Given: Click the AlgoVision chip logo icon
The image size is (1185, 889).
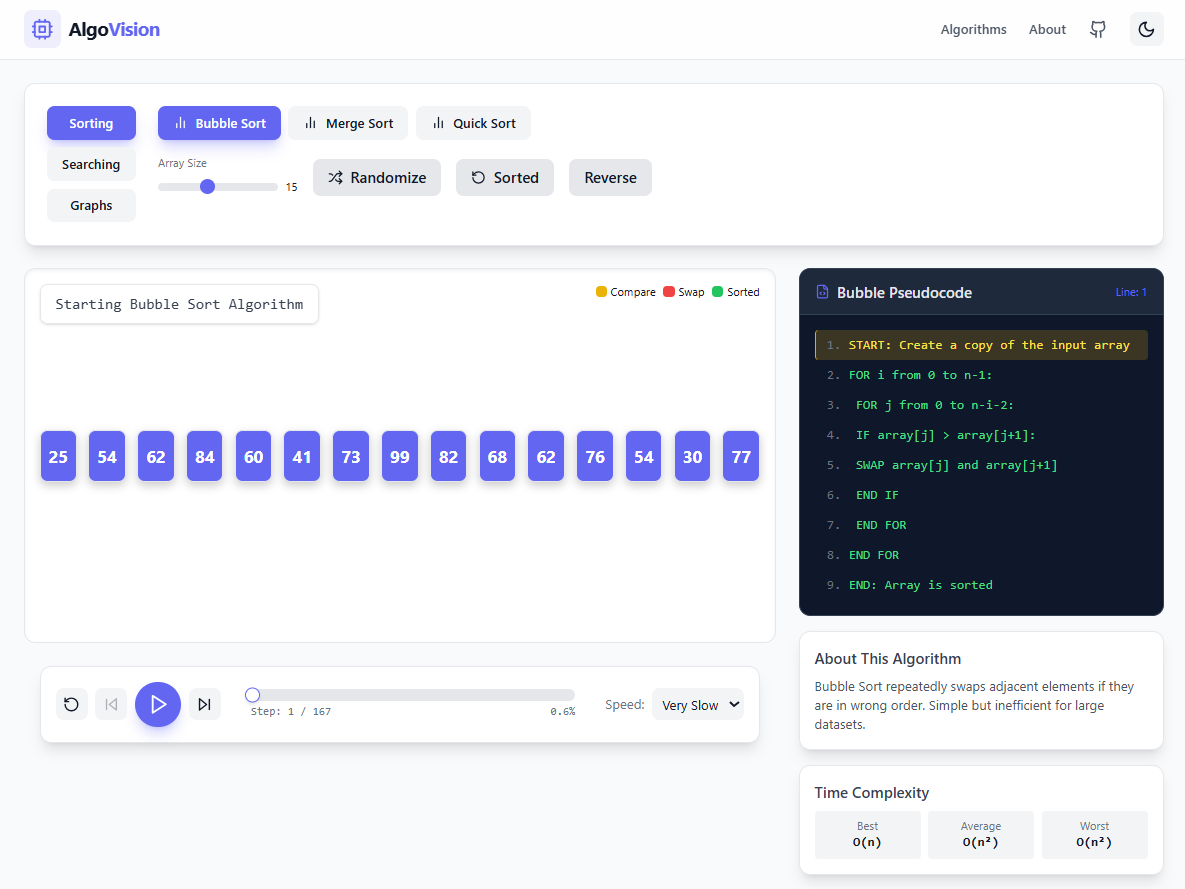Looking at the screenshot, I should point(42,29).
